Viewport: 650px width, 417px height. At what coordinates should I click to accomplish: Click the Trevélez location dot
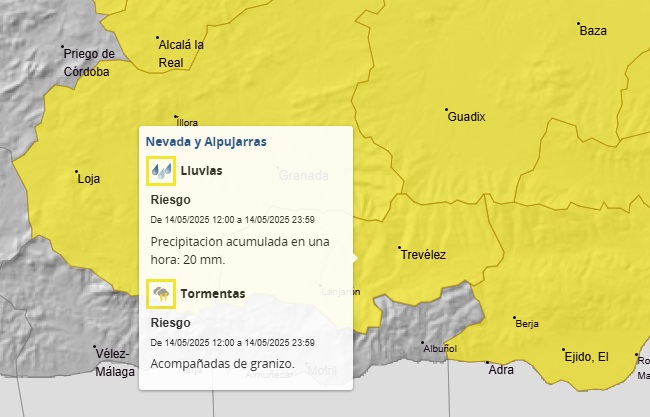(x=399, y=248)
